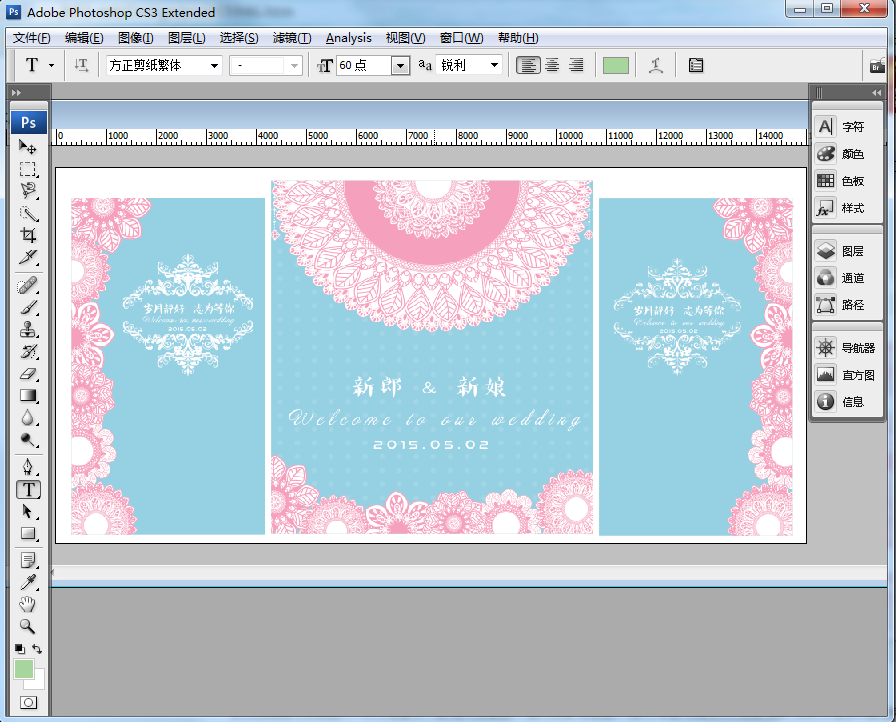Open the 通道 panel
Image resolution: width=896 pixels, height=722 pixels.
pos(847,278)
